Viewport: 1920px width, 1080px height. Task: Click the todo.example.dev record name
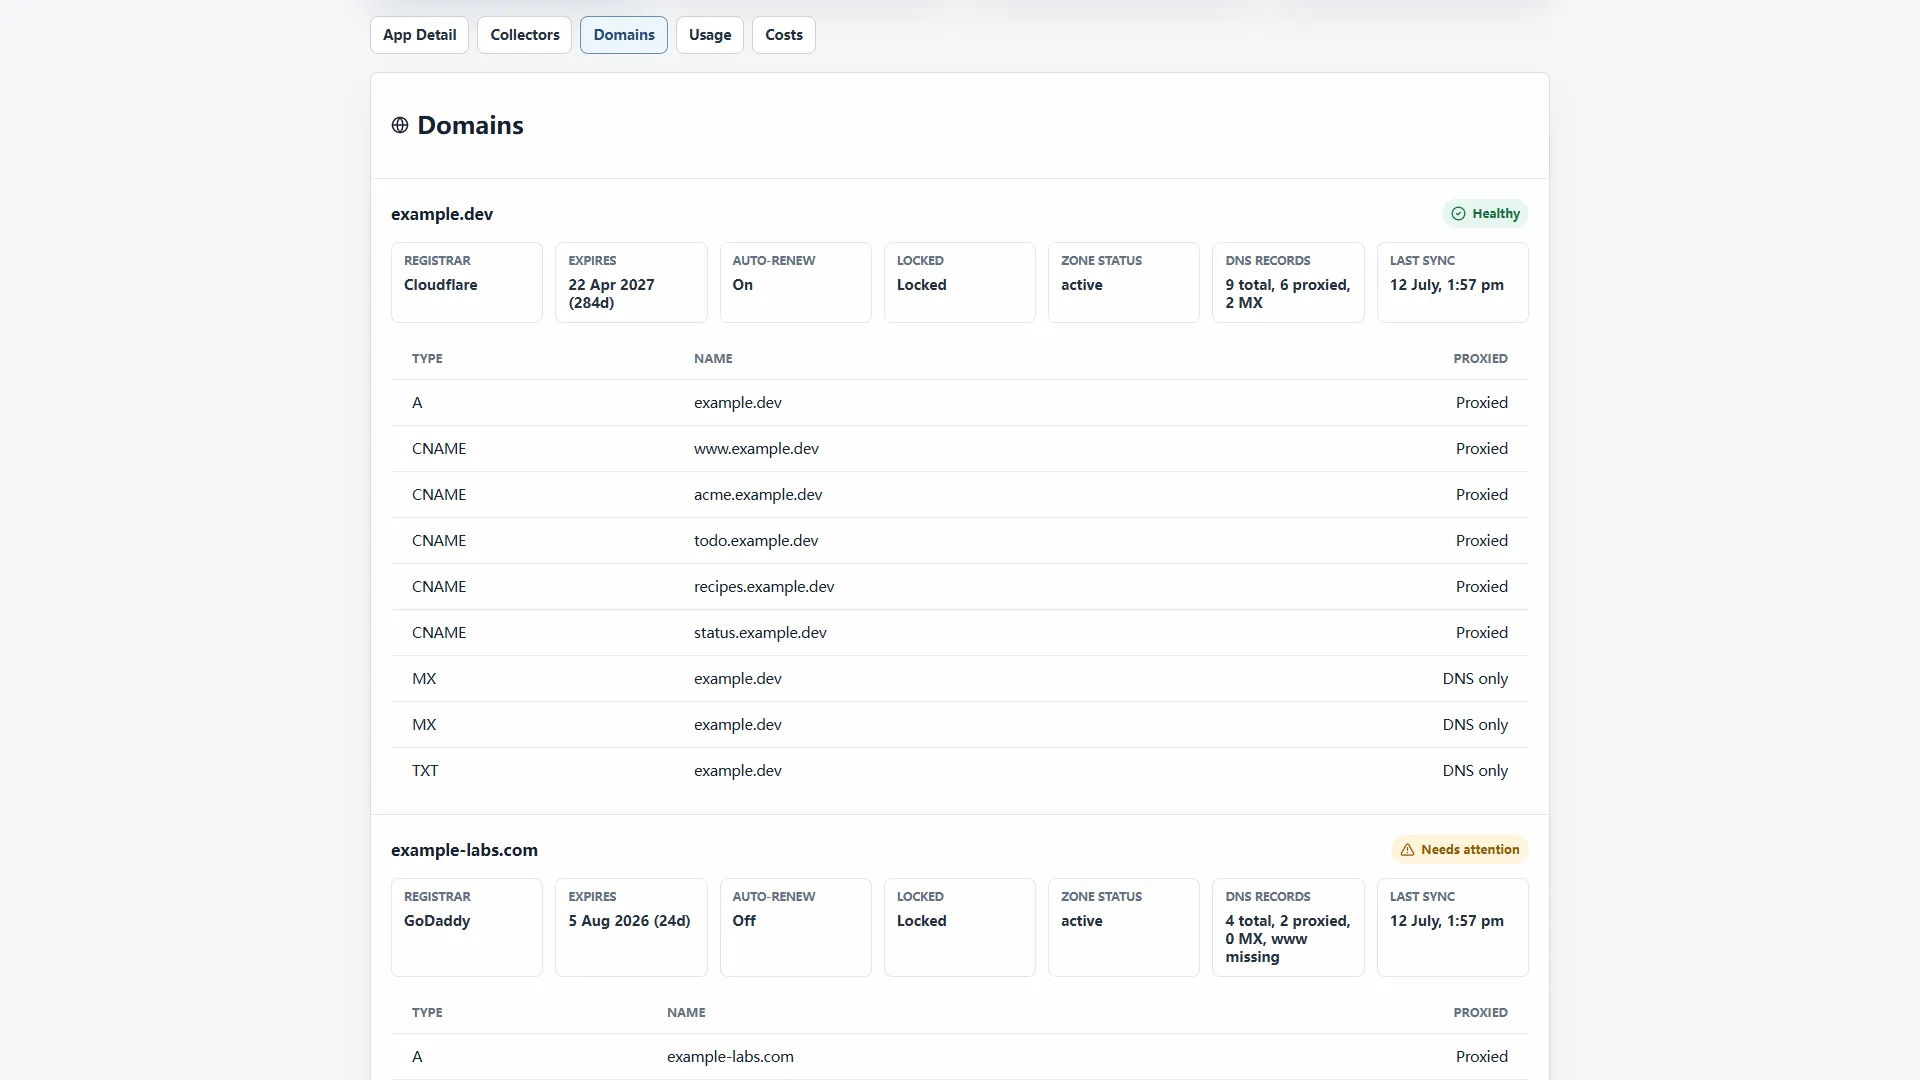[756, 541]
